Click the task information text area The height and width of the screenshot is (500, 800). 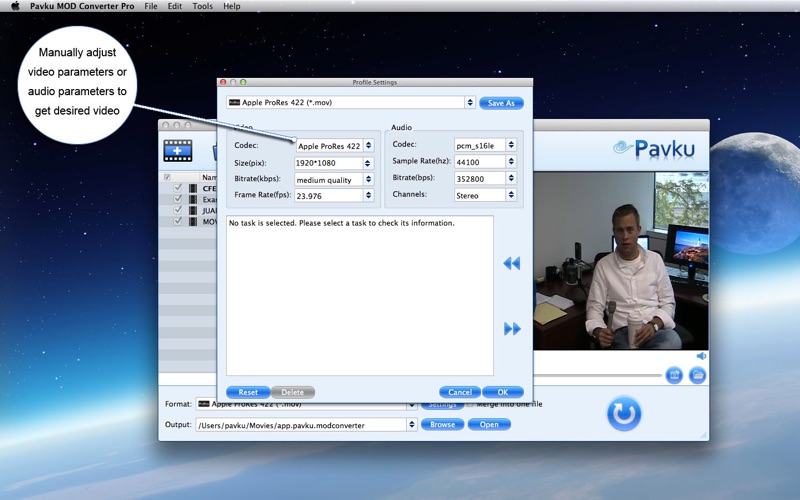coord(360,295)
